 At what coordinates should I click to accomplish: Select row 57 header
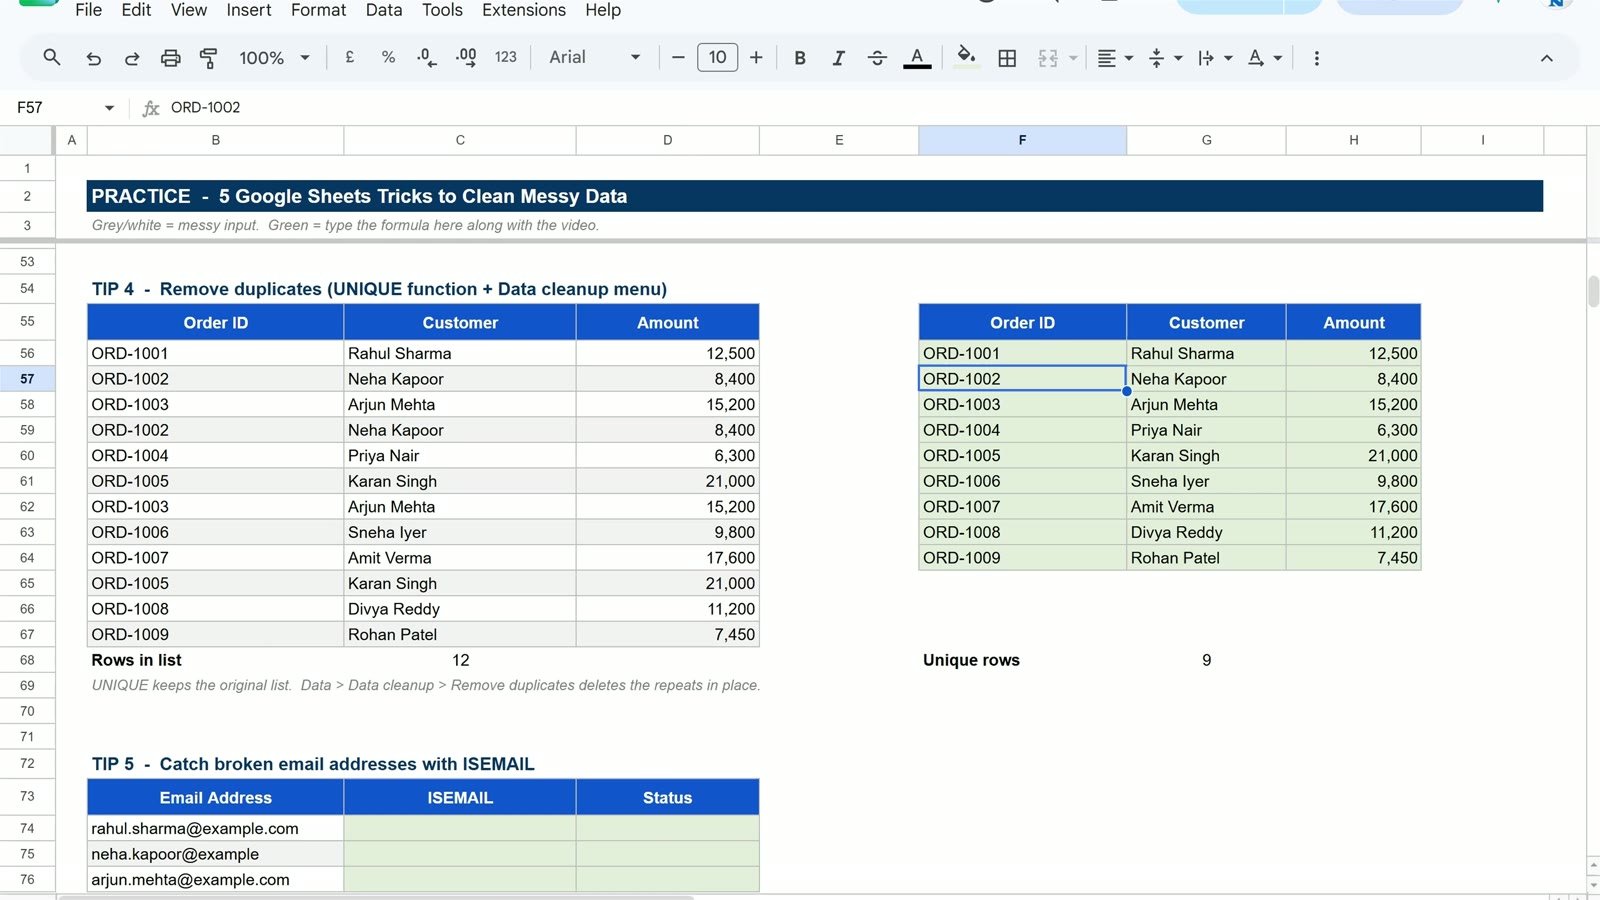(27, 379)
